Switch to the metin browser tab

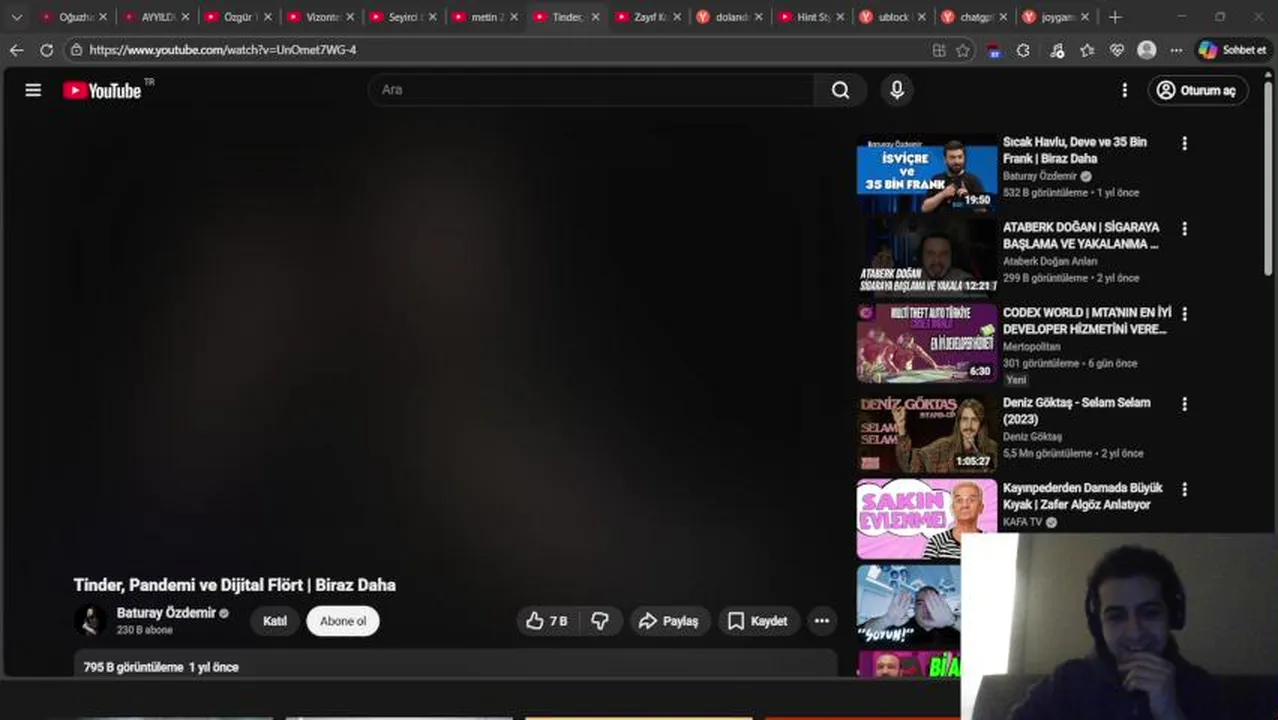click(x=482, y=17)
